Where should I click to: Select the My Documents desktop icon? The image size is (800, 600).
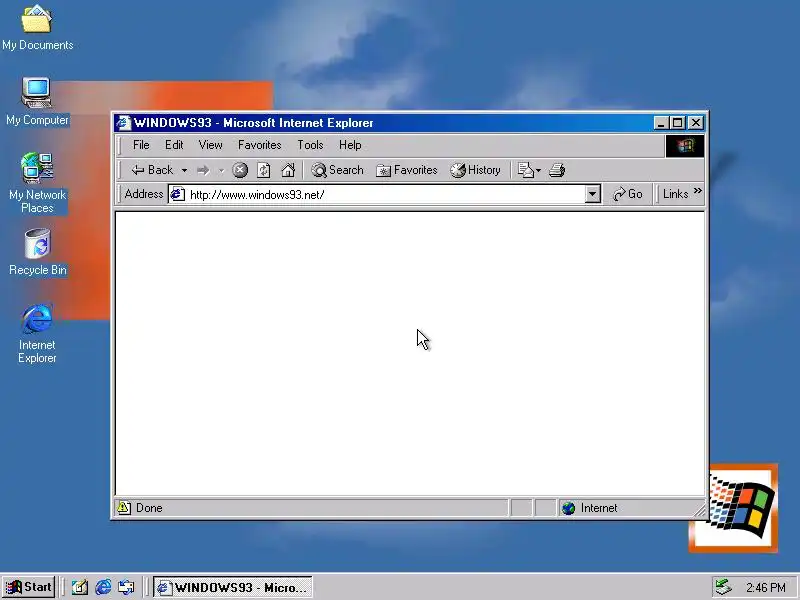[x=37, y=28]
